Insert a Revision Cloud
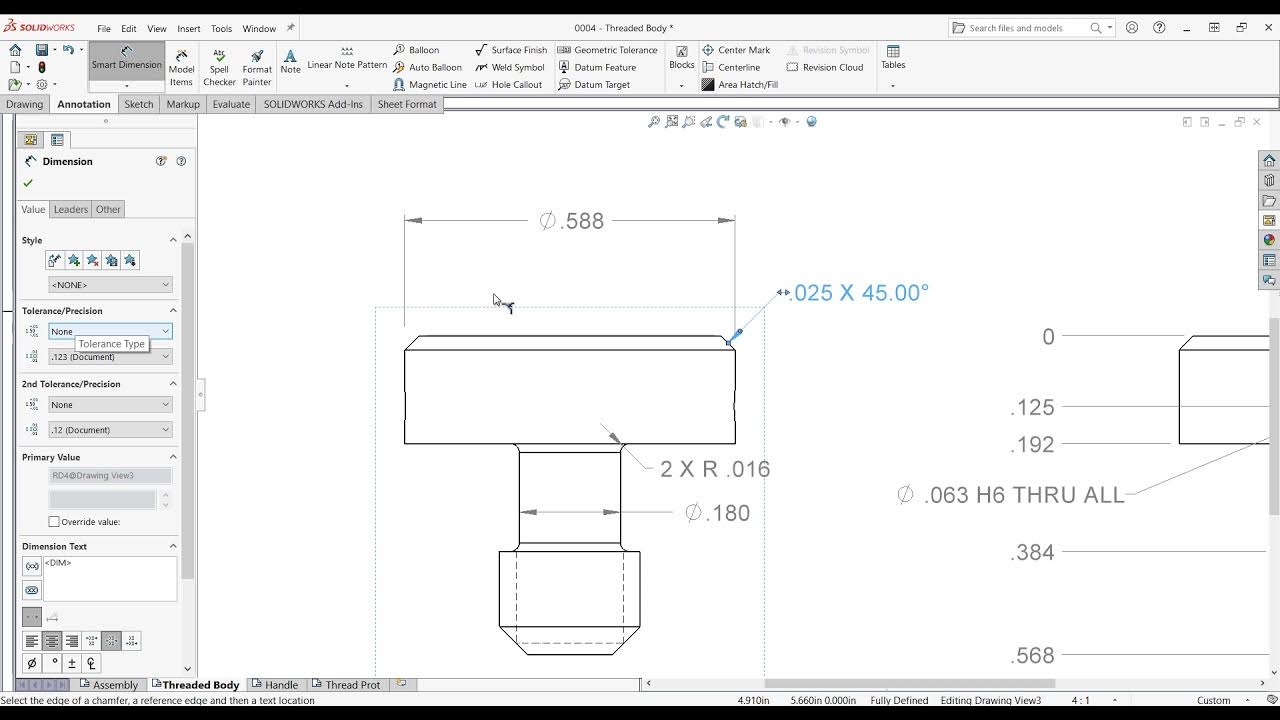The height and width of the screenshot is (720, 1280). (824, 67)
